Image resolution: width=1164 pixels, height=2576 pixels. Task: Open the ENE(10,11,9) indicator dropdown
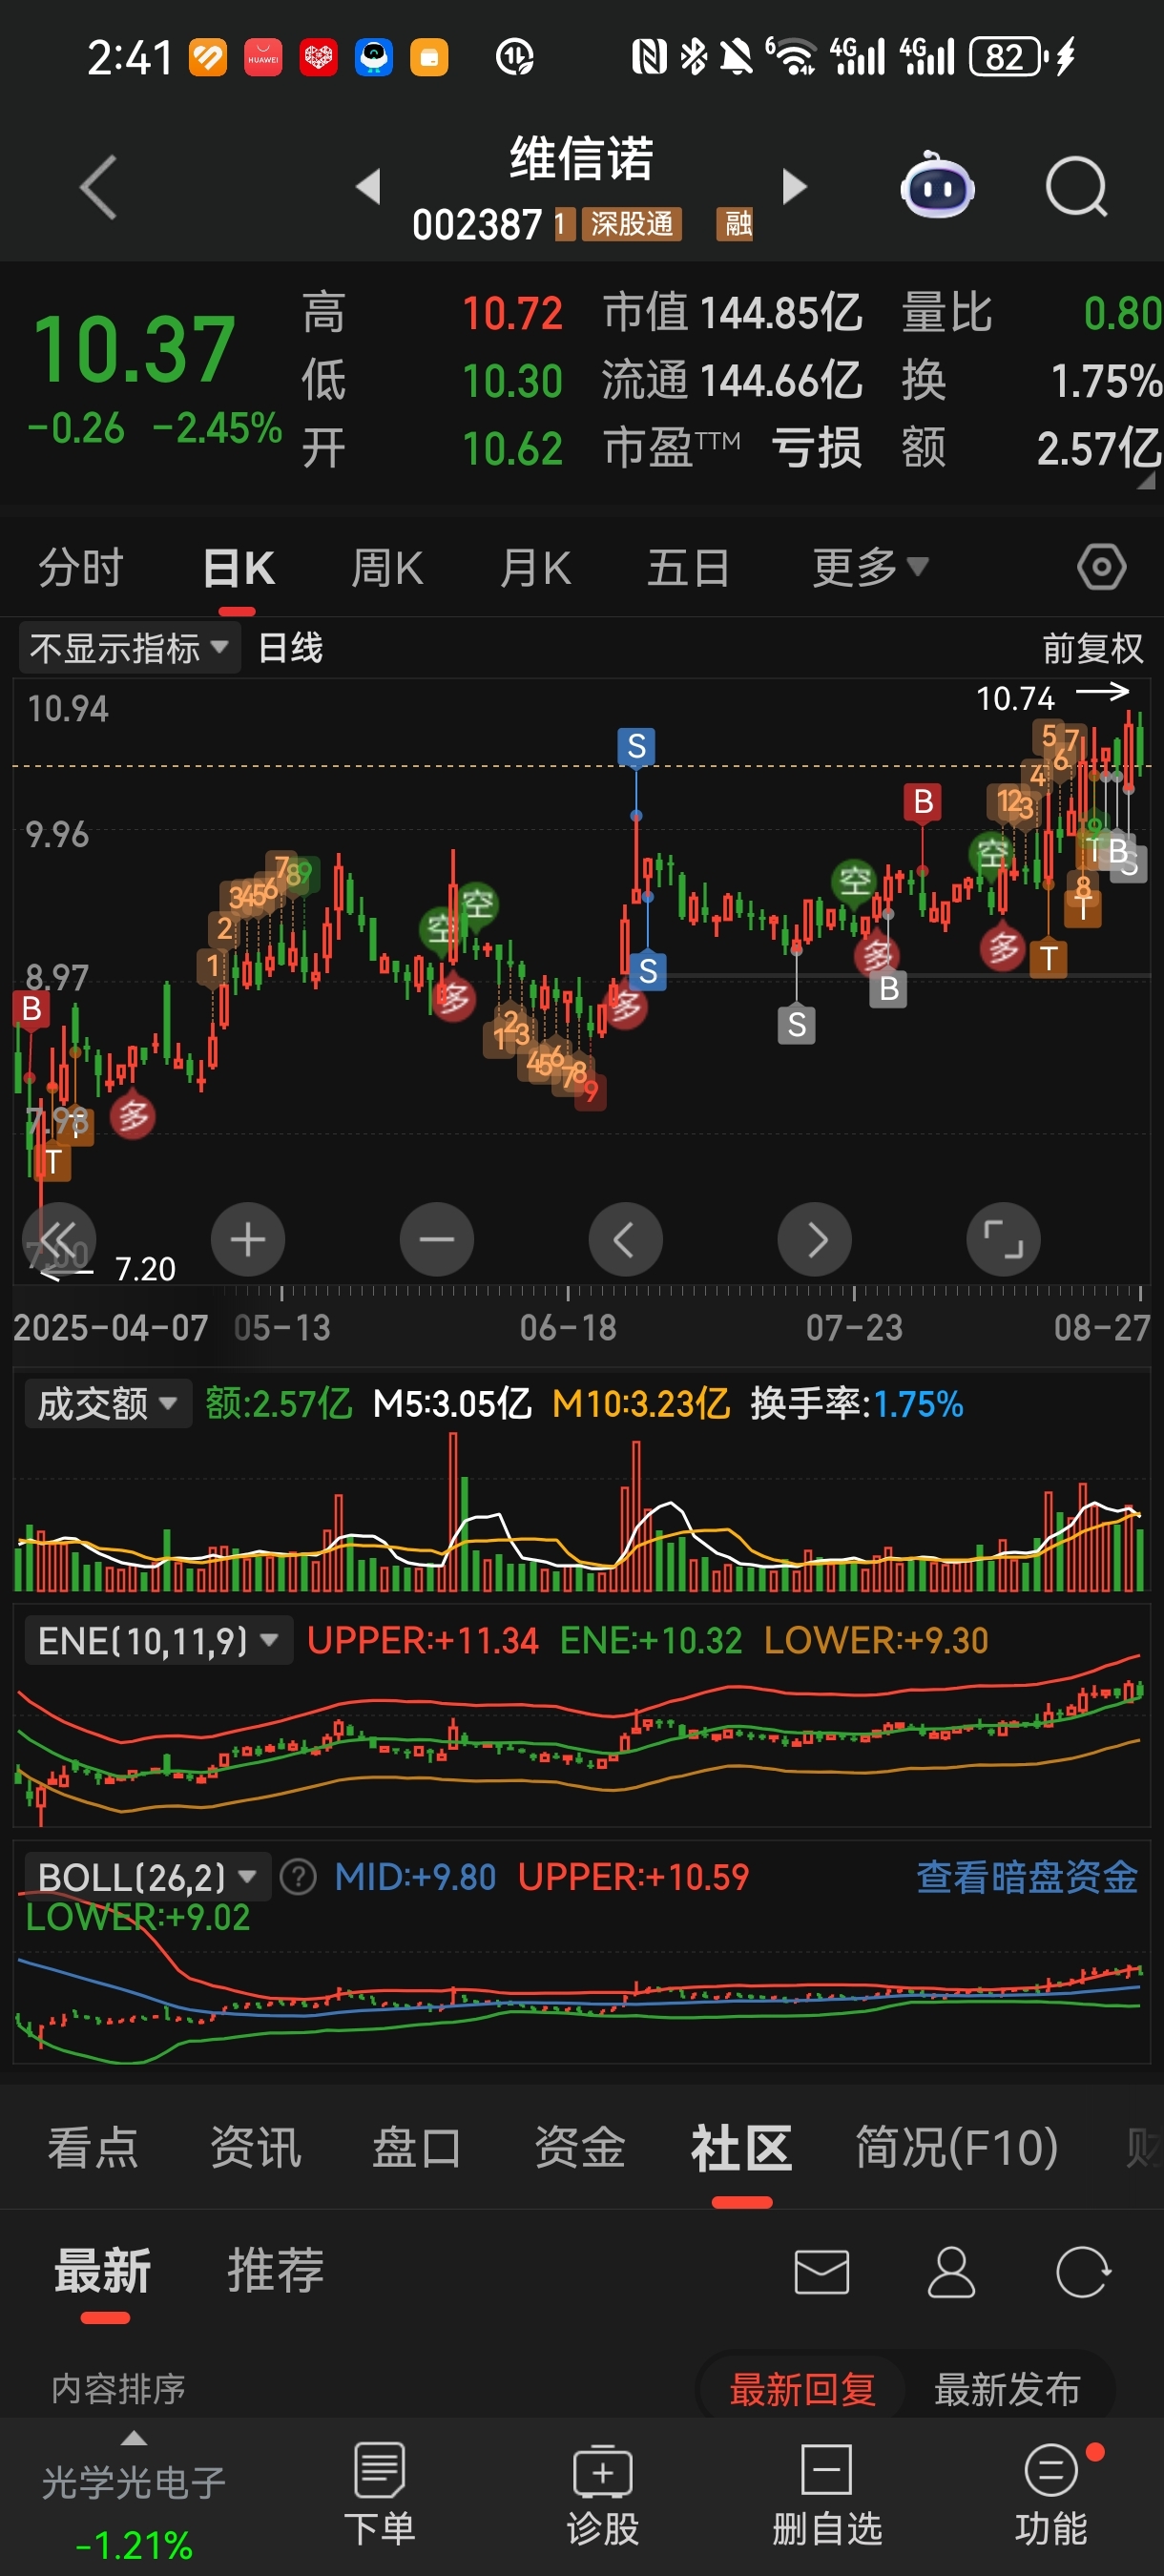[157, 1640]
